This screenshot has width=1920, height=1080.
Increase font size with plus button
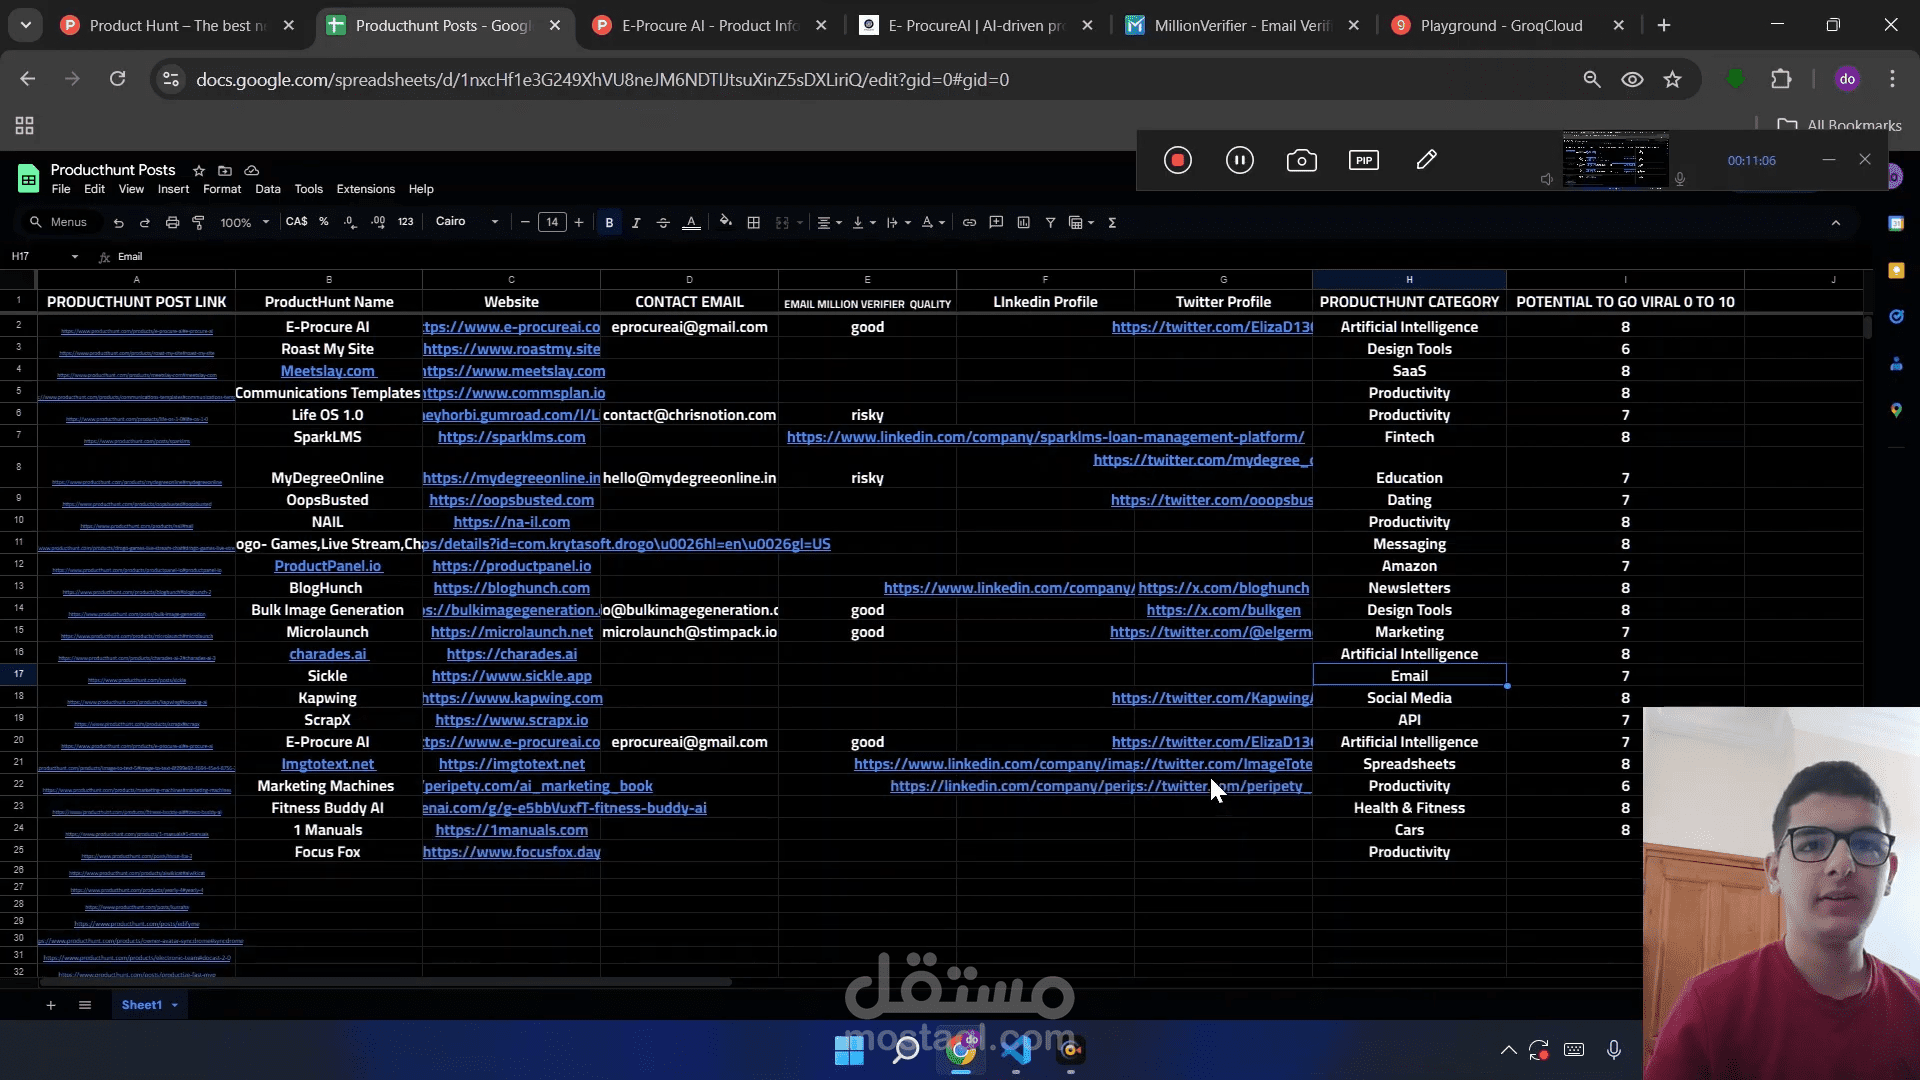pyautogui.click(x=579, y=222)
